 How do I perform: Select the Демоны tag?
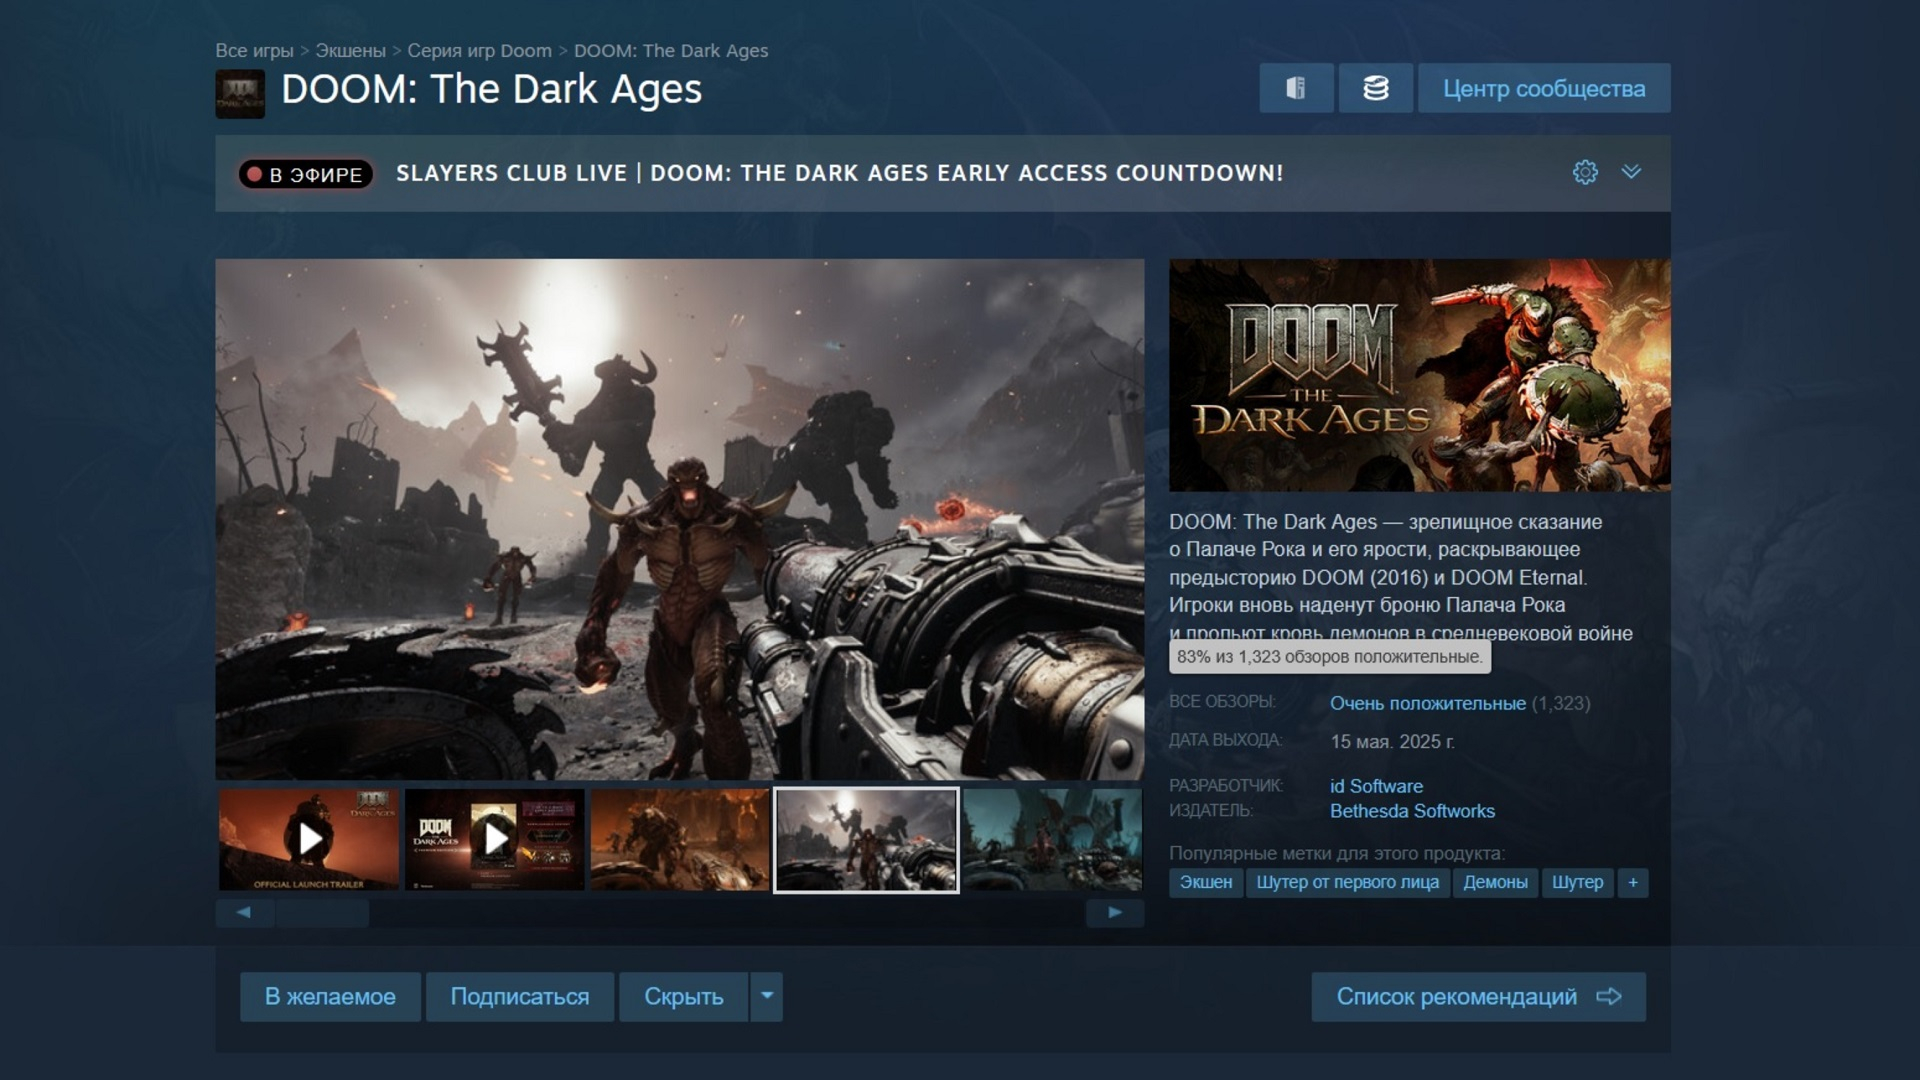(1495, 882)
